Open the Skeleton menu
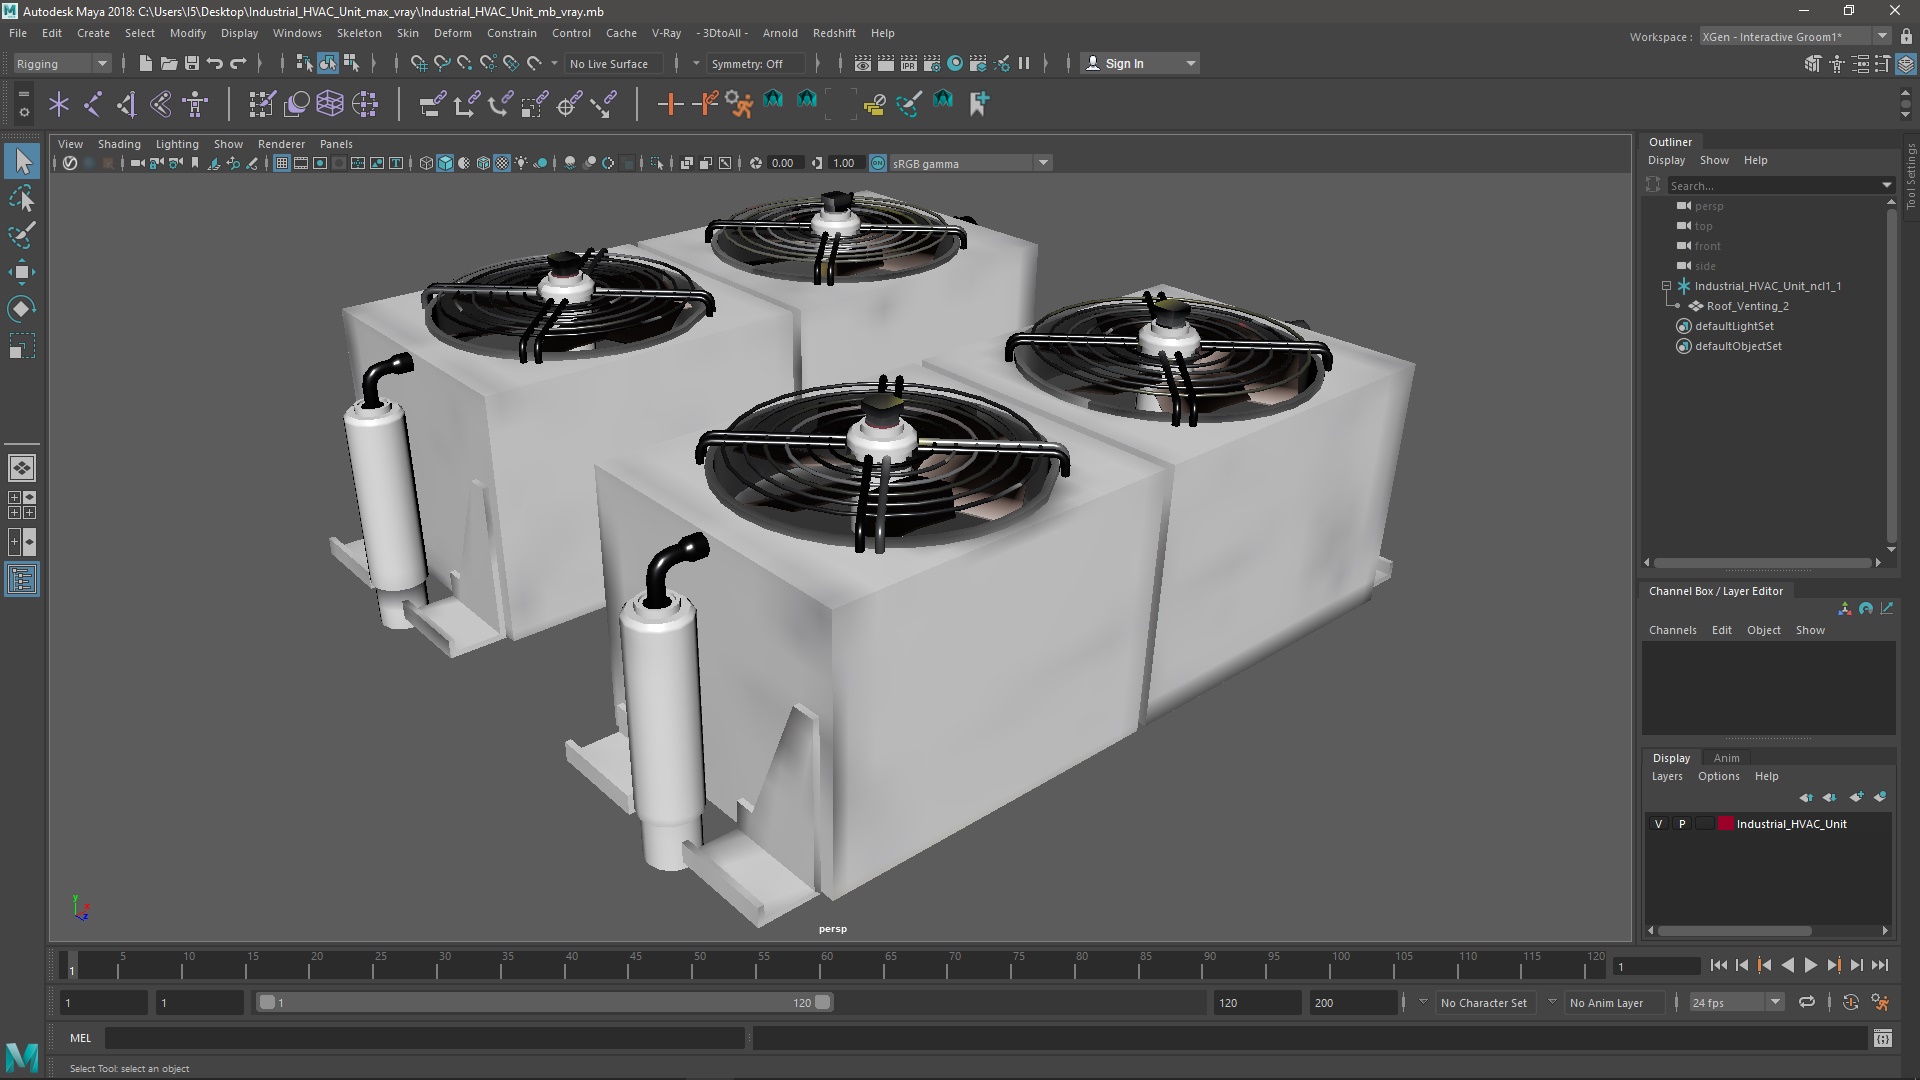Viewport: 1920px width, 1080px height. [358, 33]
